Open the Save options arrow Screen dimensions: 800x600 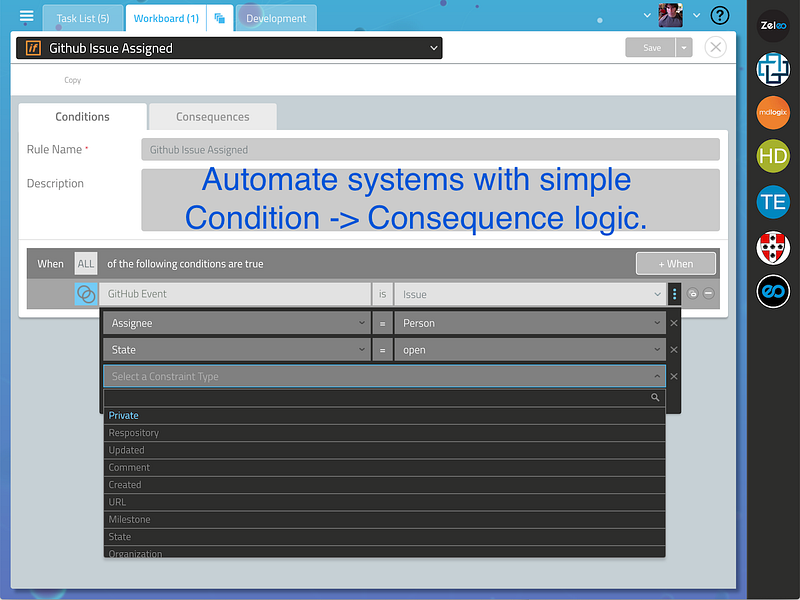tap(684, 47)
